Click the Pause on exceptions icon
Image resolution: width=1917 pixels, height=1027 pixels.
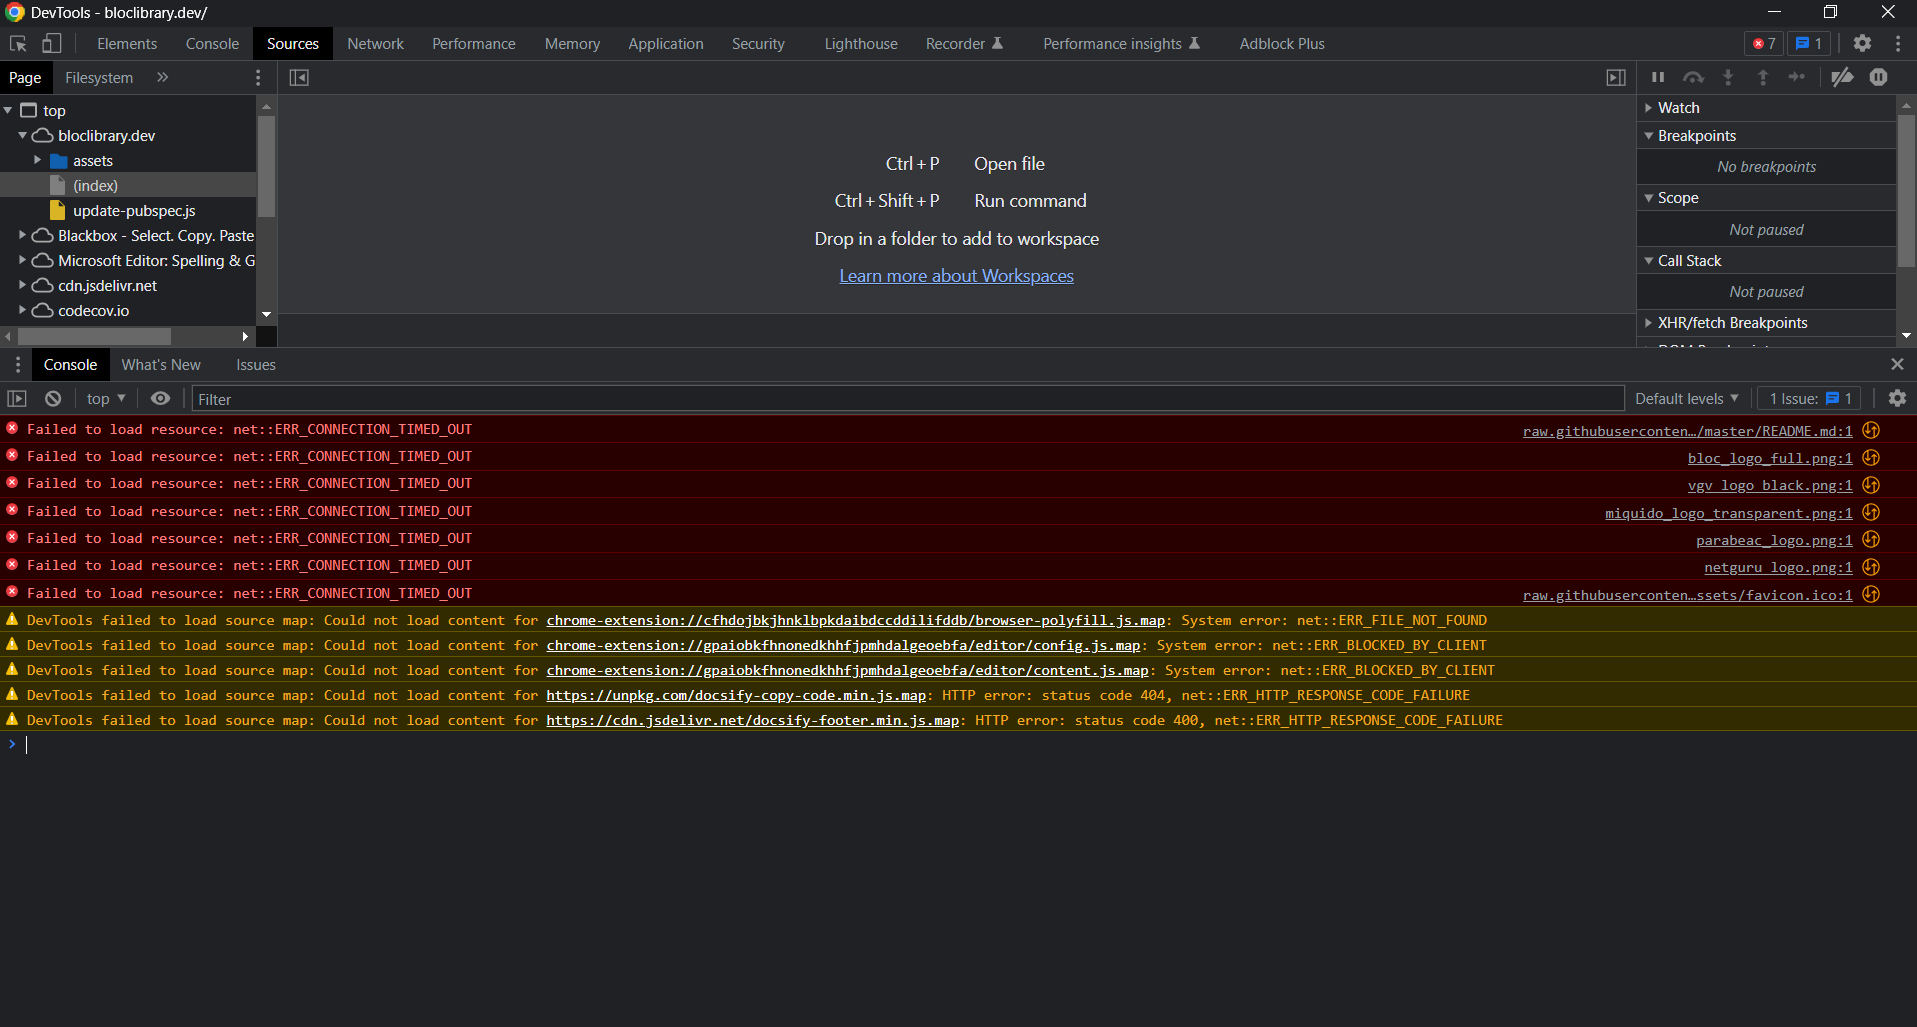1879,77
